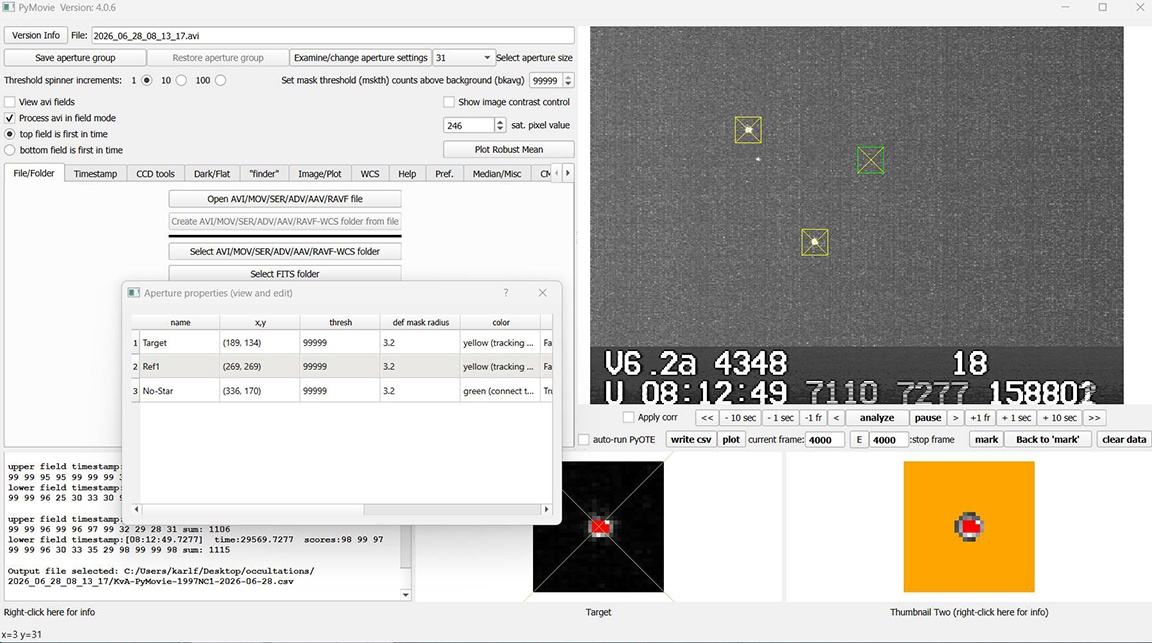
Task: Switch to the File/Folder tab
Action: [x=34, y=173]
